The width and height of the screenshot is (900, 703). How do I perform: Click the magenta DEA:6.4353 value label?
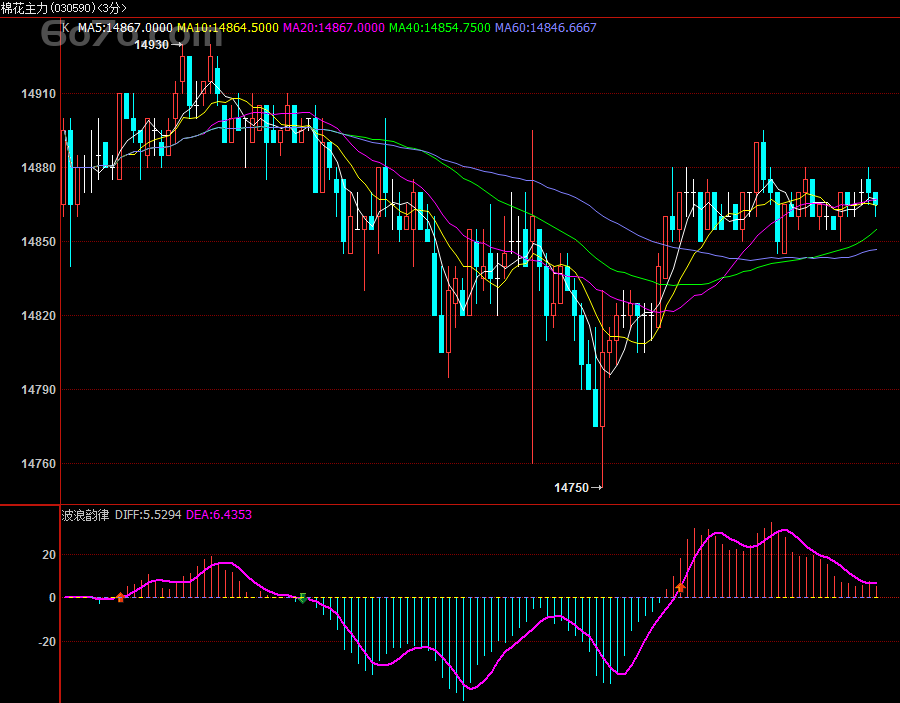219,515
